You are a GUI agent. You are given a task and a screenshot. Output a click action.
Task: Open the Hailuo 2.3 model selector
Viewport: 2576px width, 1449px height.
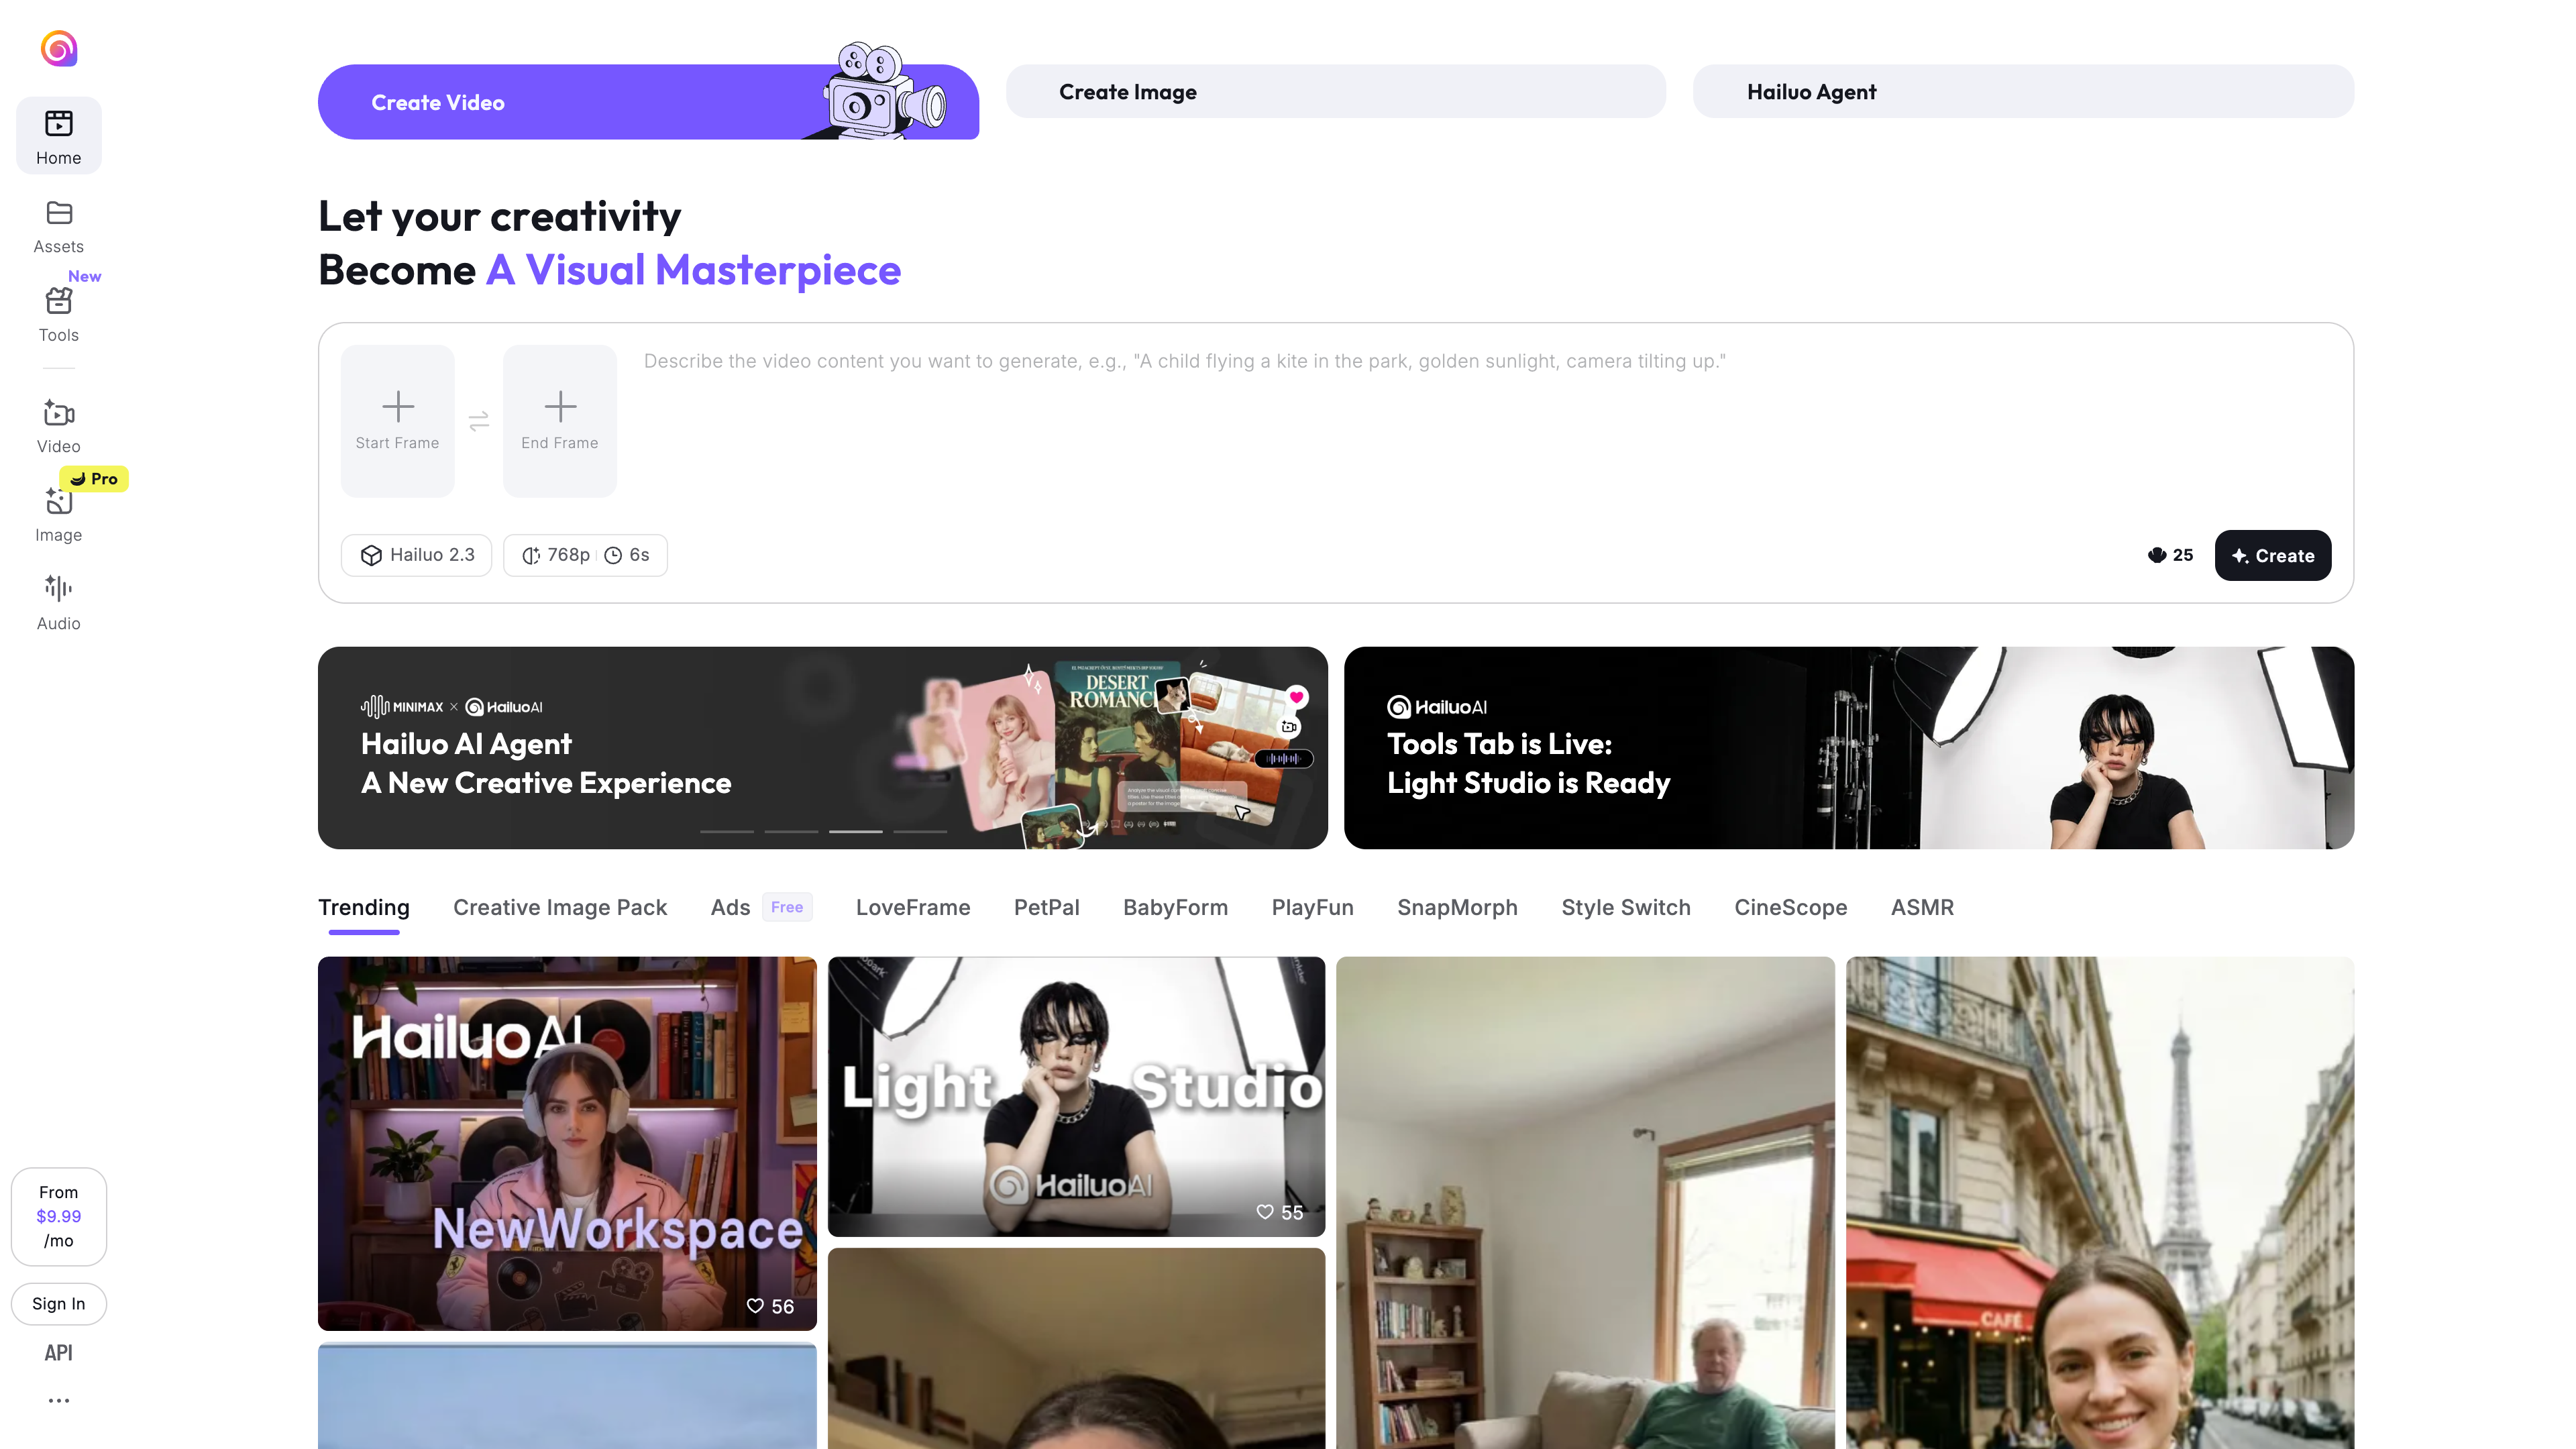[416, 555]
